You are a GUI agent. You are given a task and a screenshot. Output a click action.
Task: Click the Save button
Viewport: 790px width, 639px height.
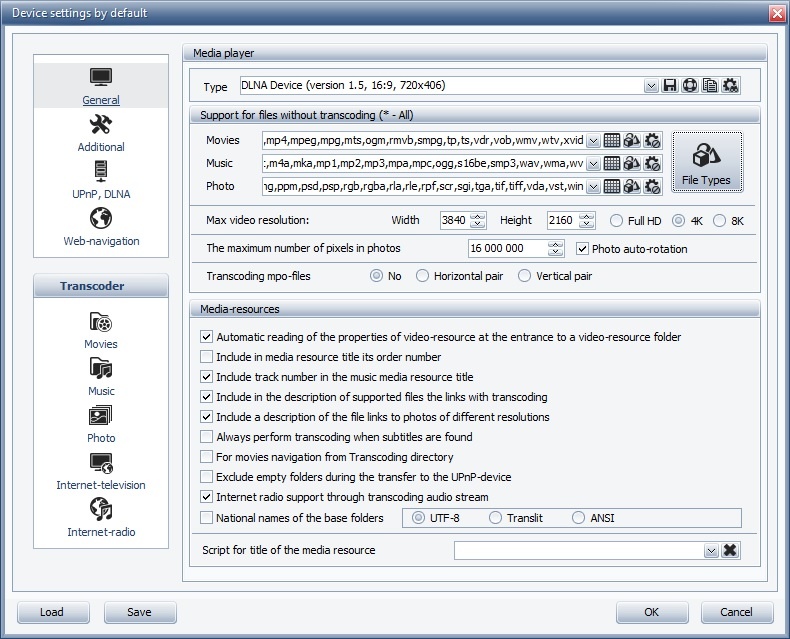pyautogui.click(x=140, y=612)
